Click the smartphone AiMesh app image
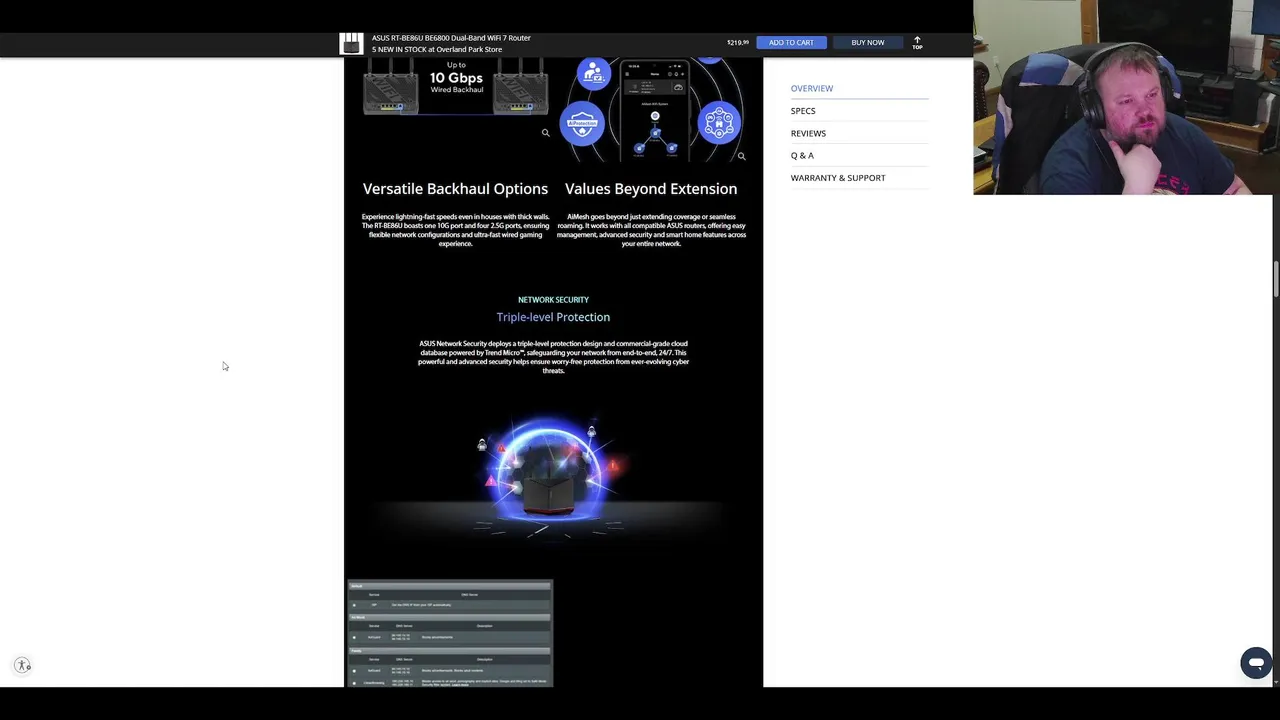The image size is (1280, 720). tap(655, 108)
